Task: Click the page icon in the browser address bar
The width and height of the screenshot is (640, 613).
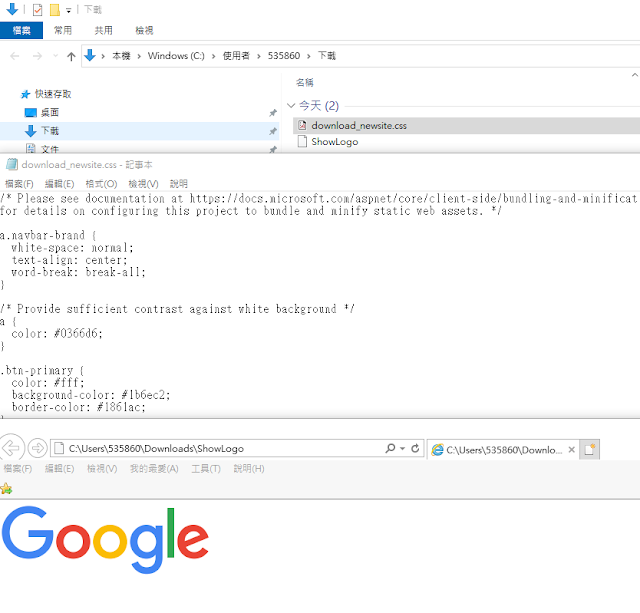Action: click(x=59, y=449)
